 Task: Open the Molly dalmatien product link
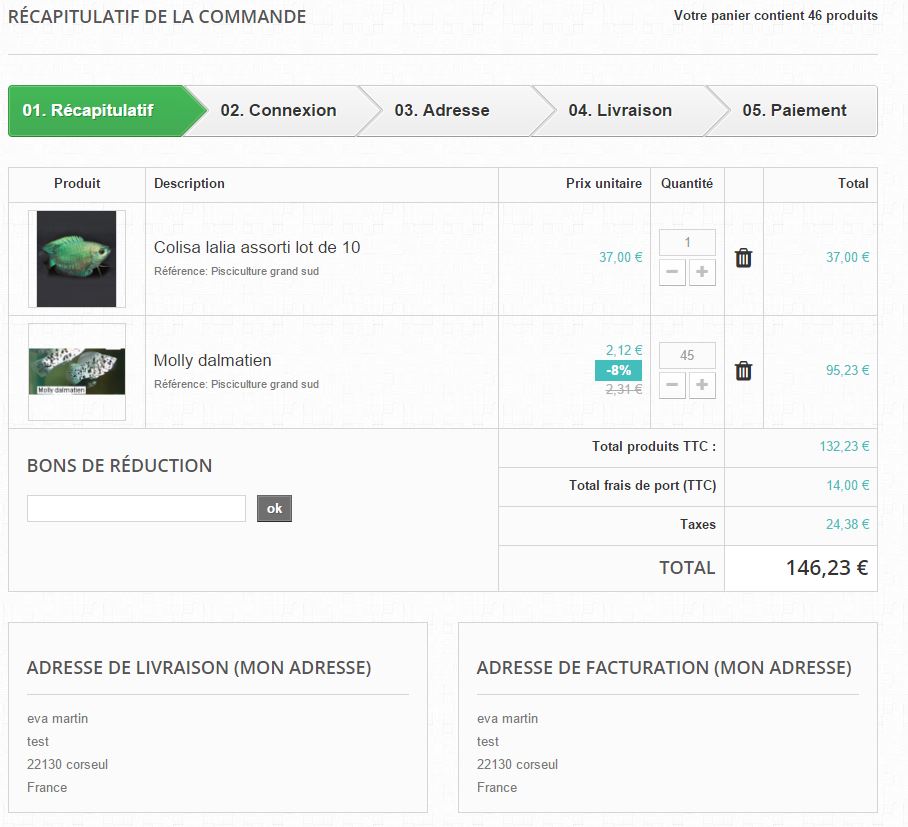pyautogui.click(x=213, y=361)
